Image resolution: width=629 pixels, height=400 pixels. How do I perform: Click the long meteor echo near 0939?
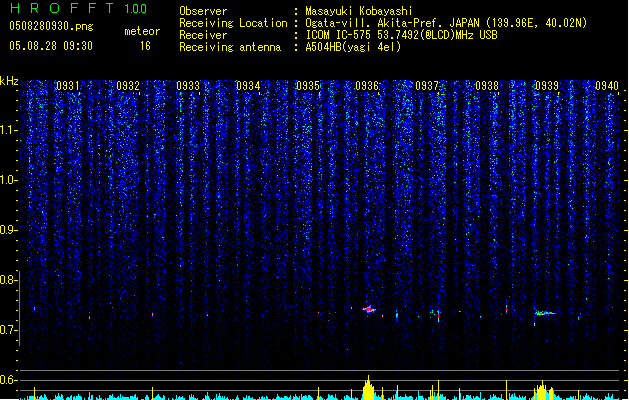[x=545, y=313]
